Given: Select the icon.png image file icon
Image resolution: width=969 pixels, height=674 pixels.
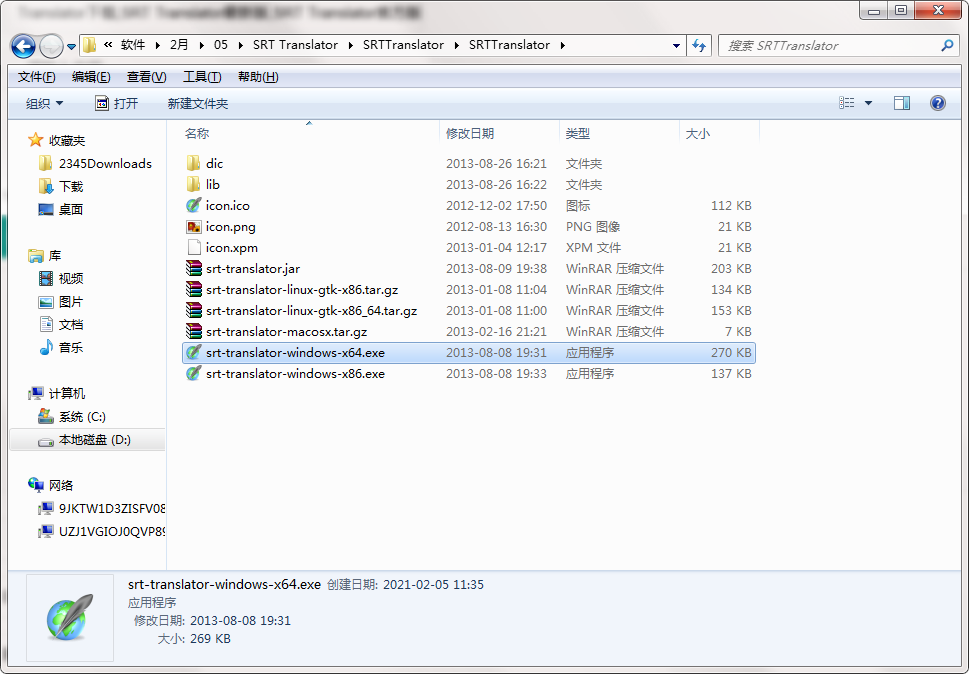Looking at the screenshot, I should (193, 227).
